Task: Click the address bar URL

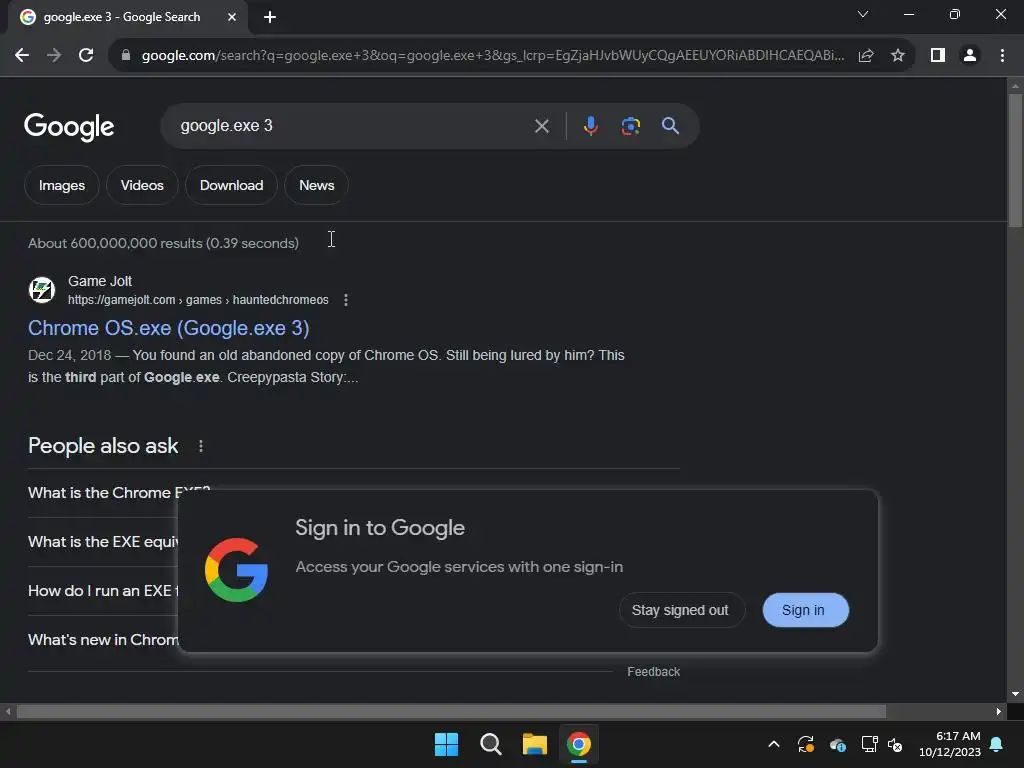Action: pyautogui.click(x=492, y=56)
